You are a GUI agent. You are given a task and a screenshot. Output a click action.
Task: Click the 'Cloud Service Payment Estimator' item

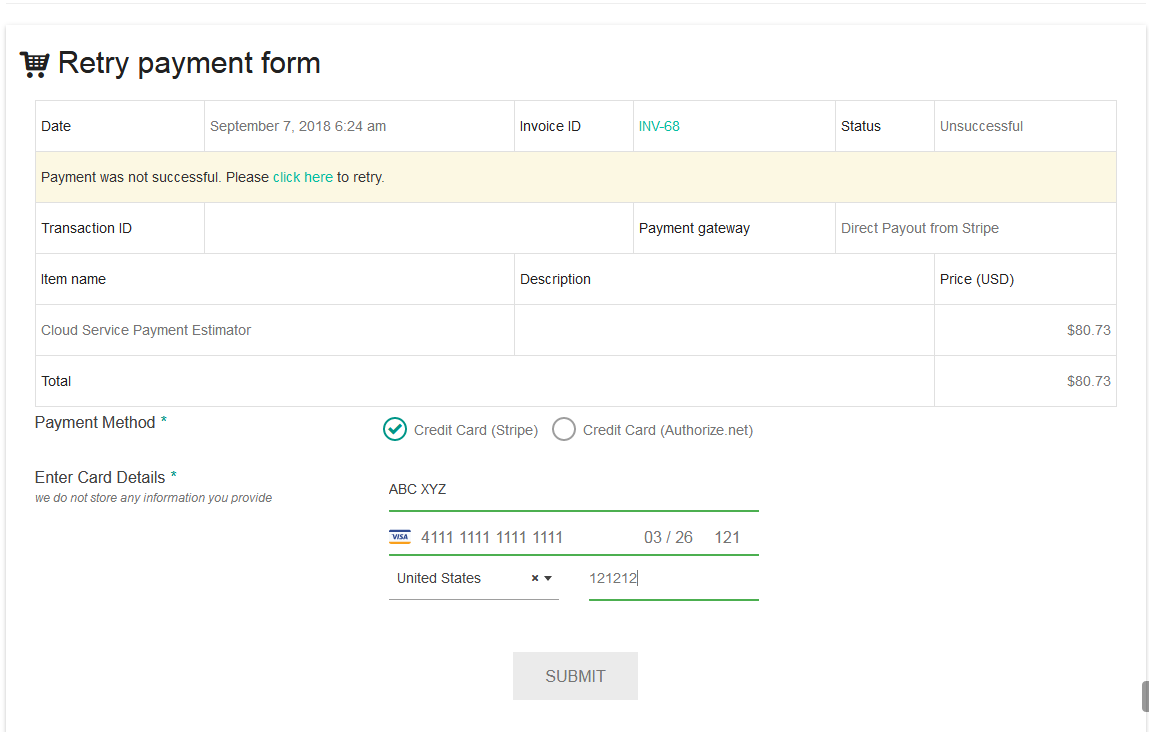[146, 330]
